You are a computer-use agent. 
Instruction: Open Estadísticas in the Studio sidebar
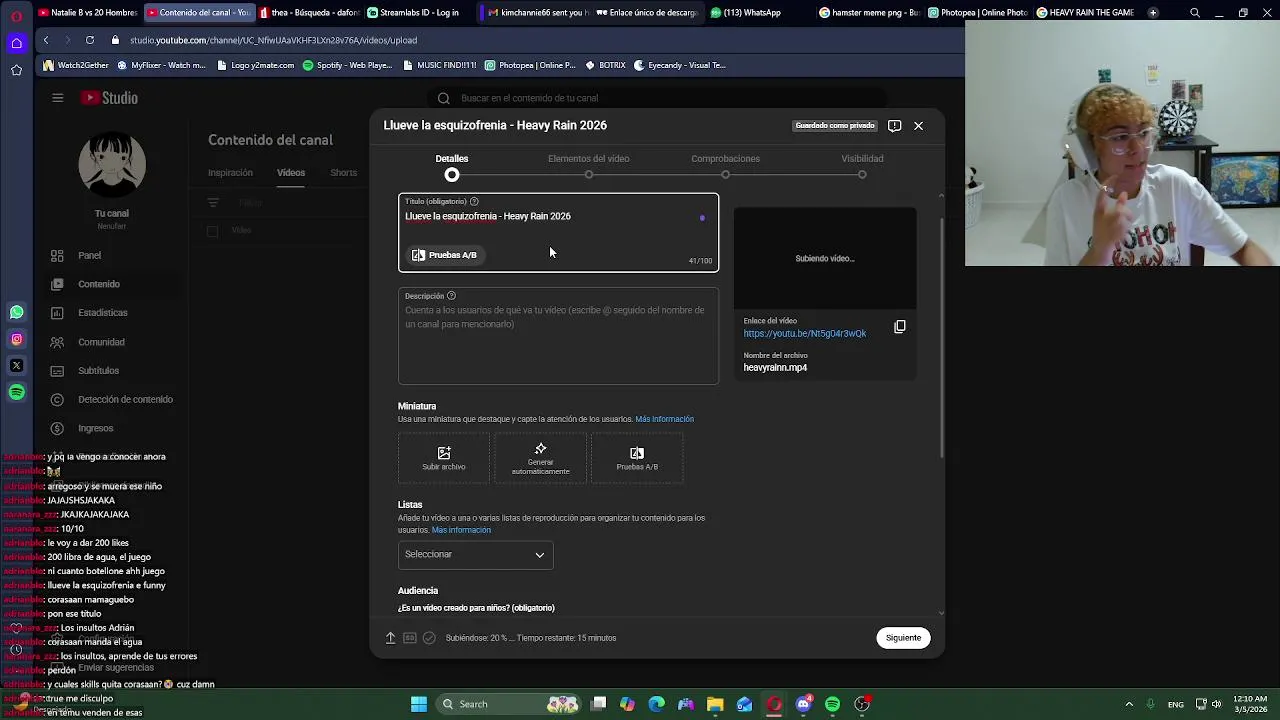110,313
